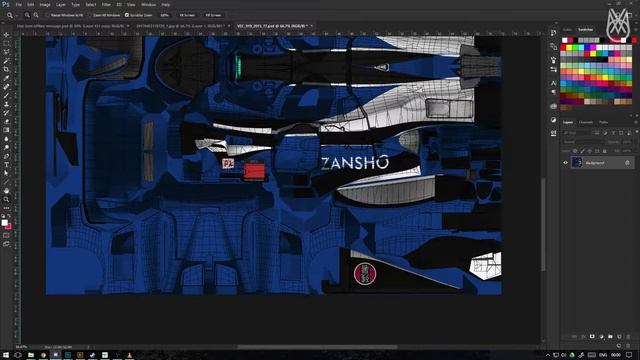The width and height of the screenshot is (640, 360).
Task: Click the background color swatch
Action: click(x=8, y=226)
